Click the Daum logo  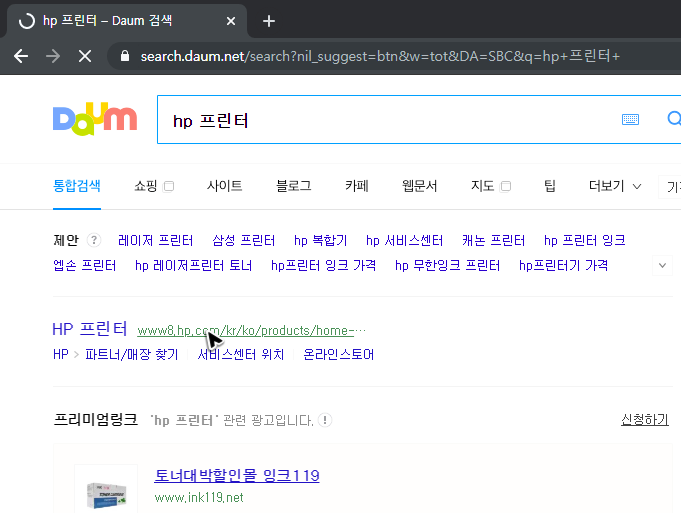coord(95,119)
